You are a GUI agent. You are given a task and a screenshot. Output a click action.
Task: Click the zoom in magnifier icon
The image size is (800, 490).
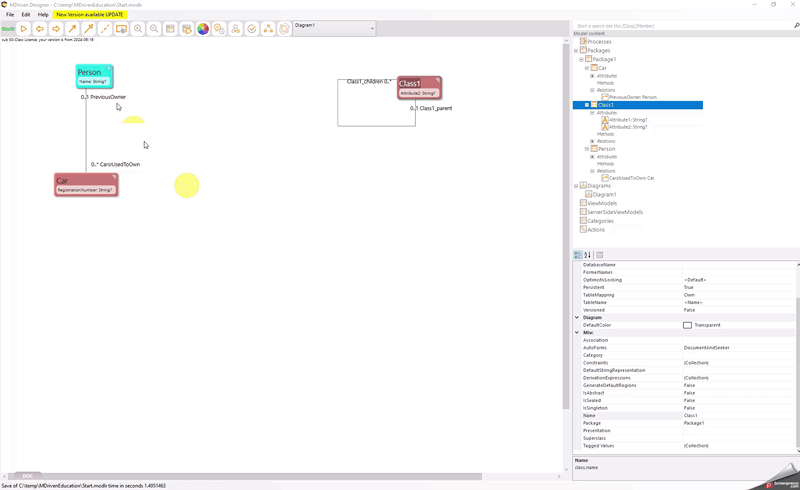[x=138, y=29]
